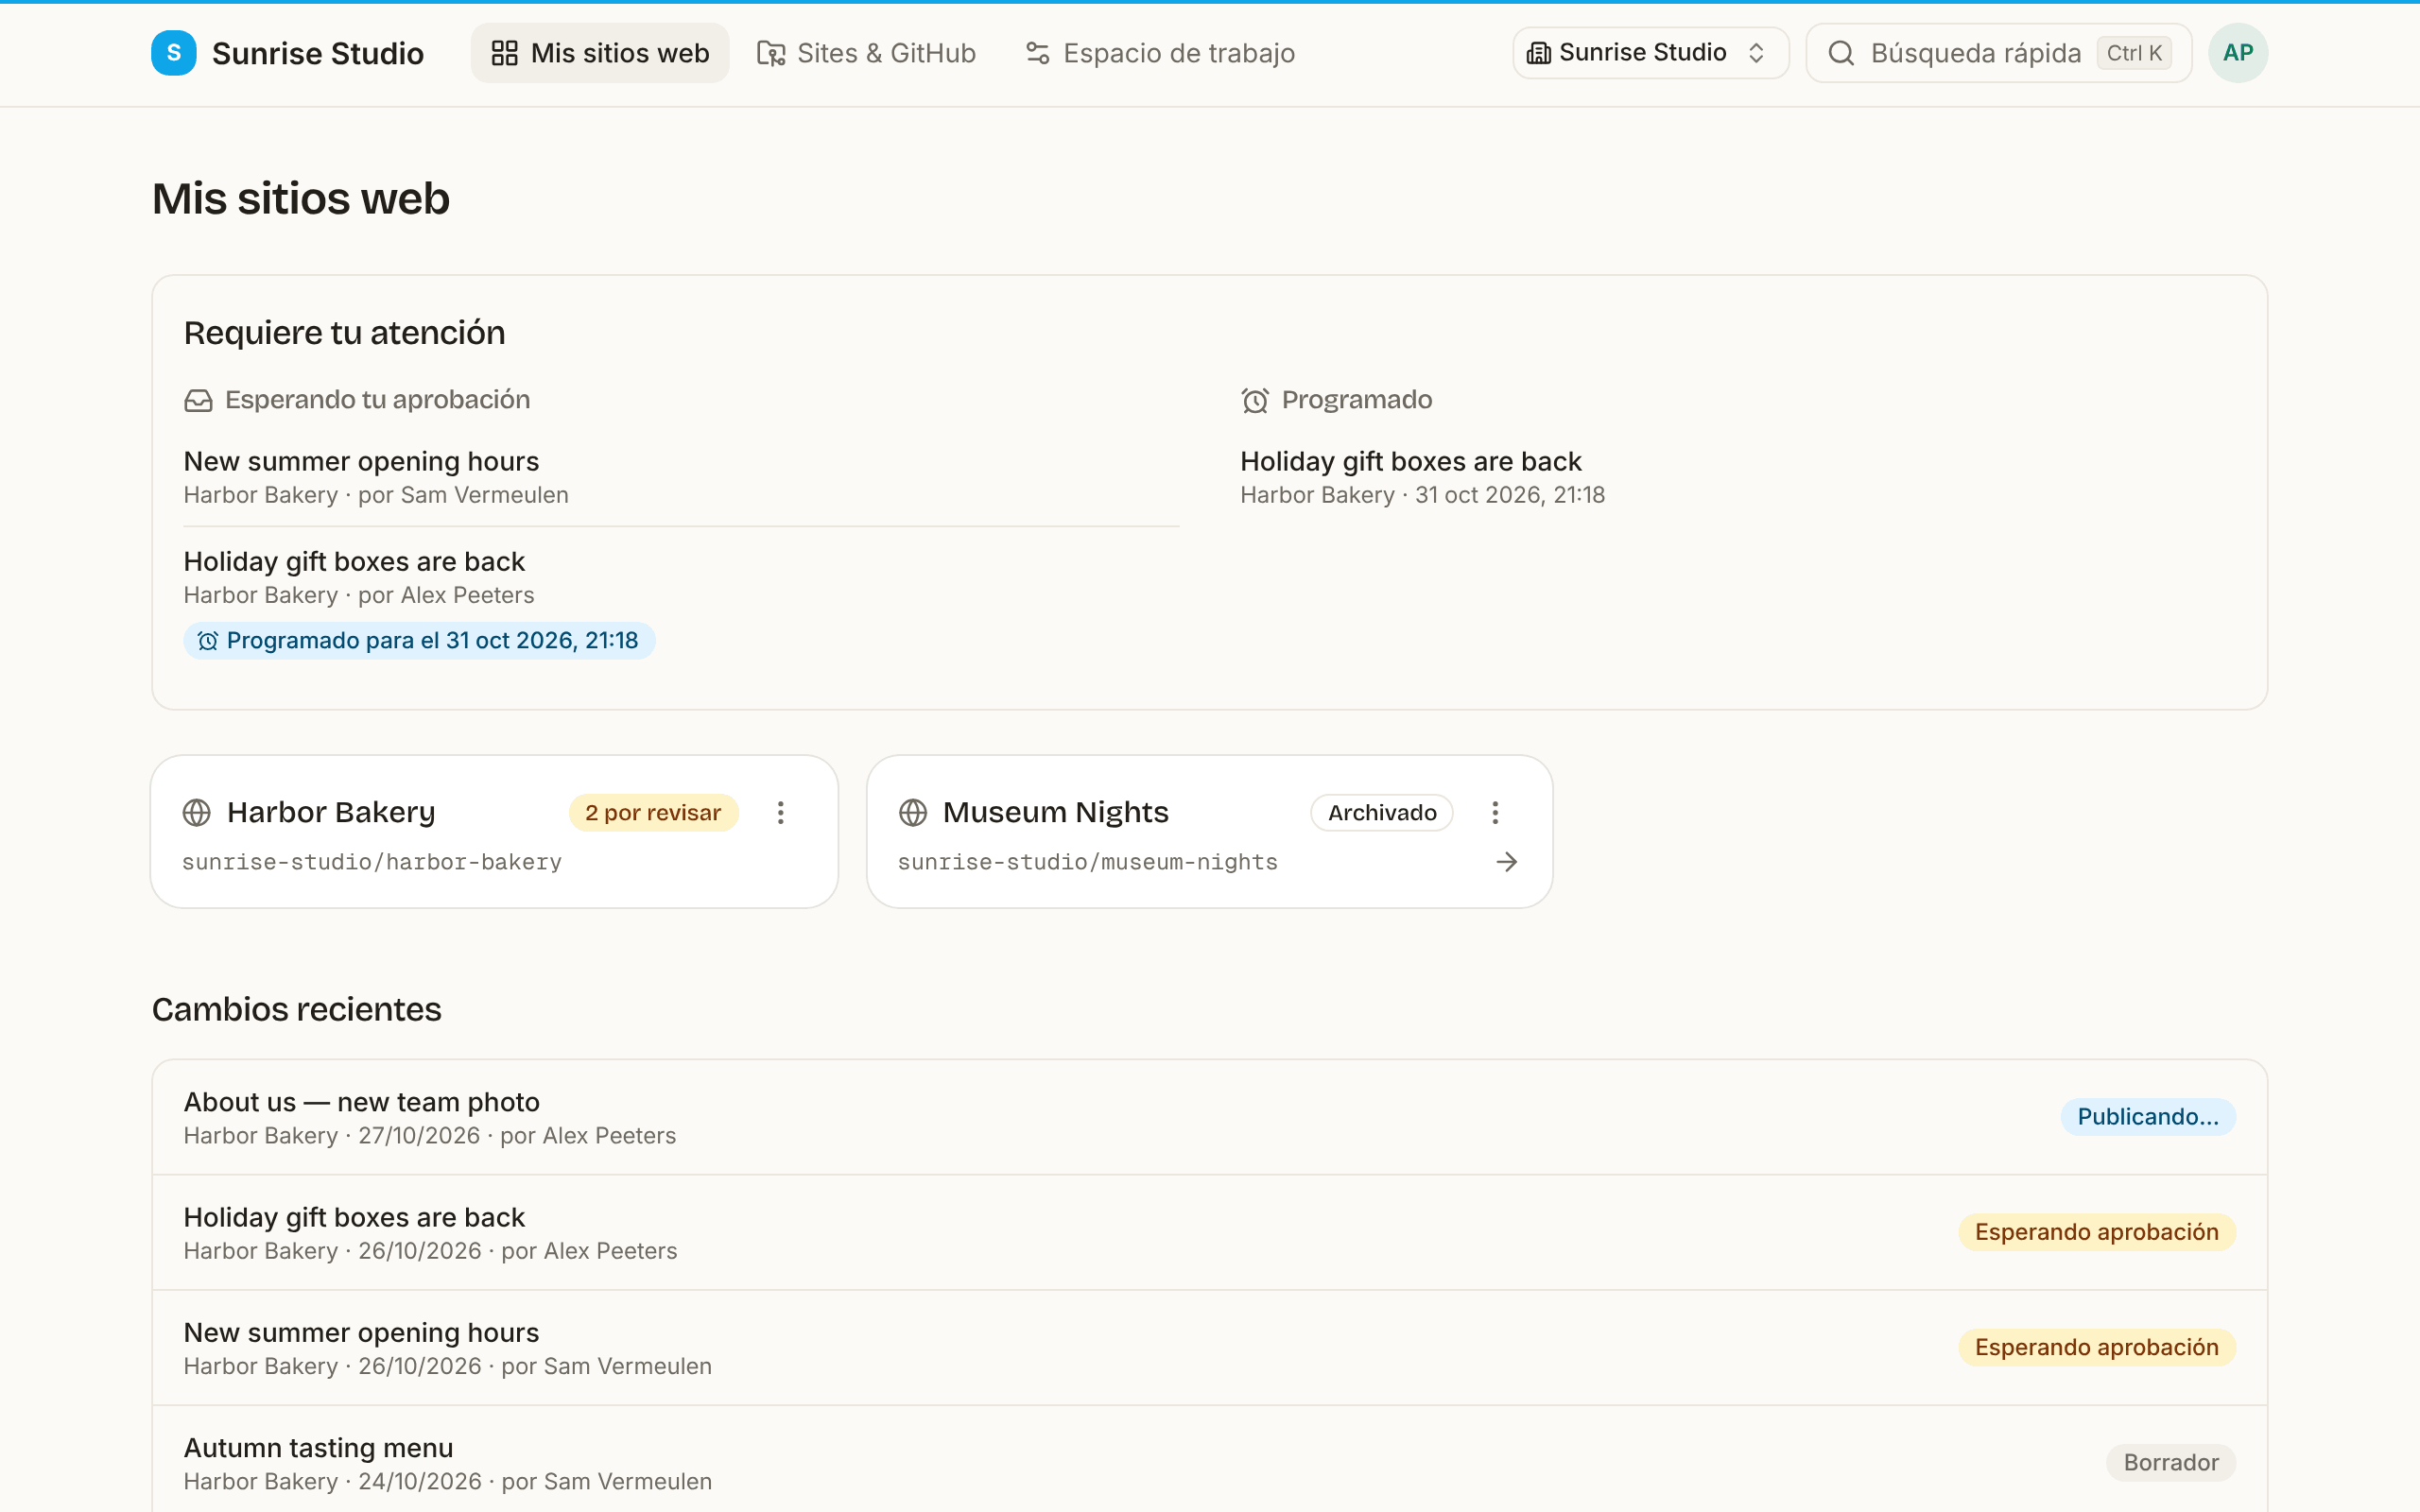The width and height of the screenshot is (2420, 1512).
Task: Click the globe icon beside Harbor Bakery
Action: coord(197,812)
